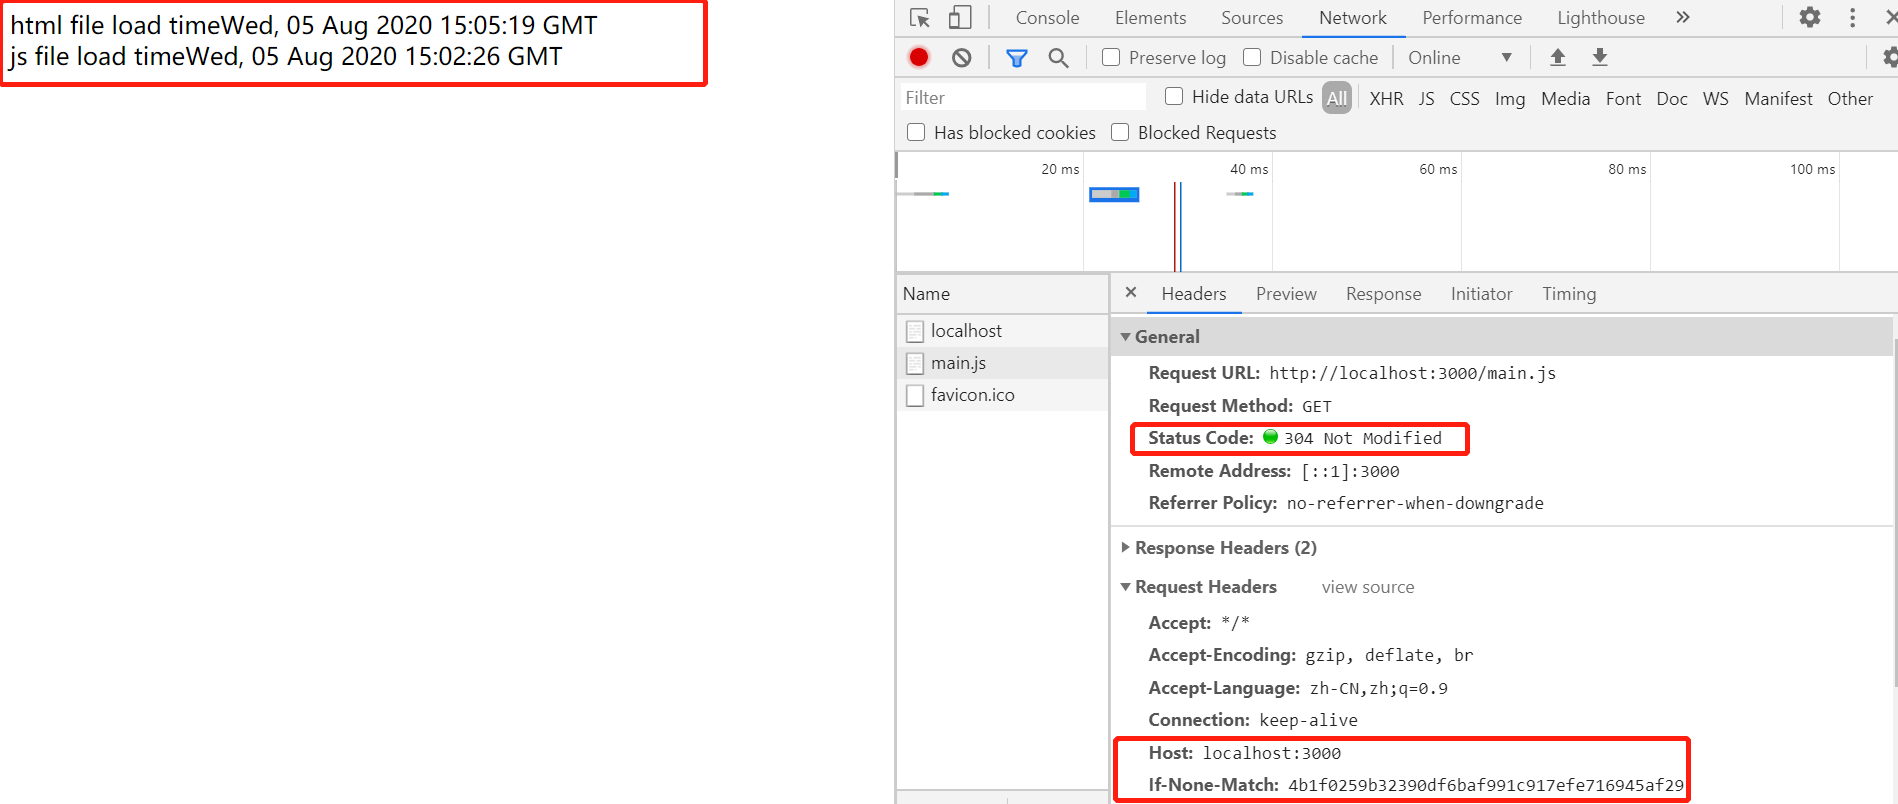Collapse the General section
The height and width of the screenshot is (804, 1898).
click(x=1126, y=337)
